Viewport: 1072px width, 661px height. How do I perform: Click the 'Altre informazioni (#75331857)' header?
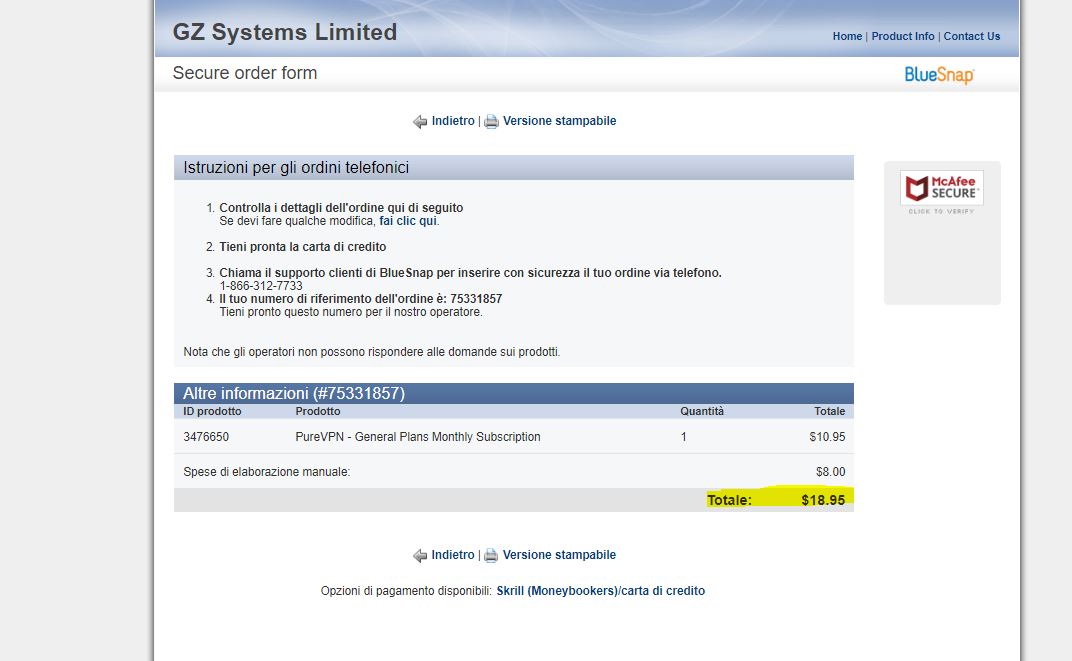[294, 394]
